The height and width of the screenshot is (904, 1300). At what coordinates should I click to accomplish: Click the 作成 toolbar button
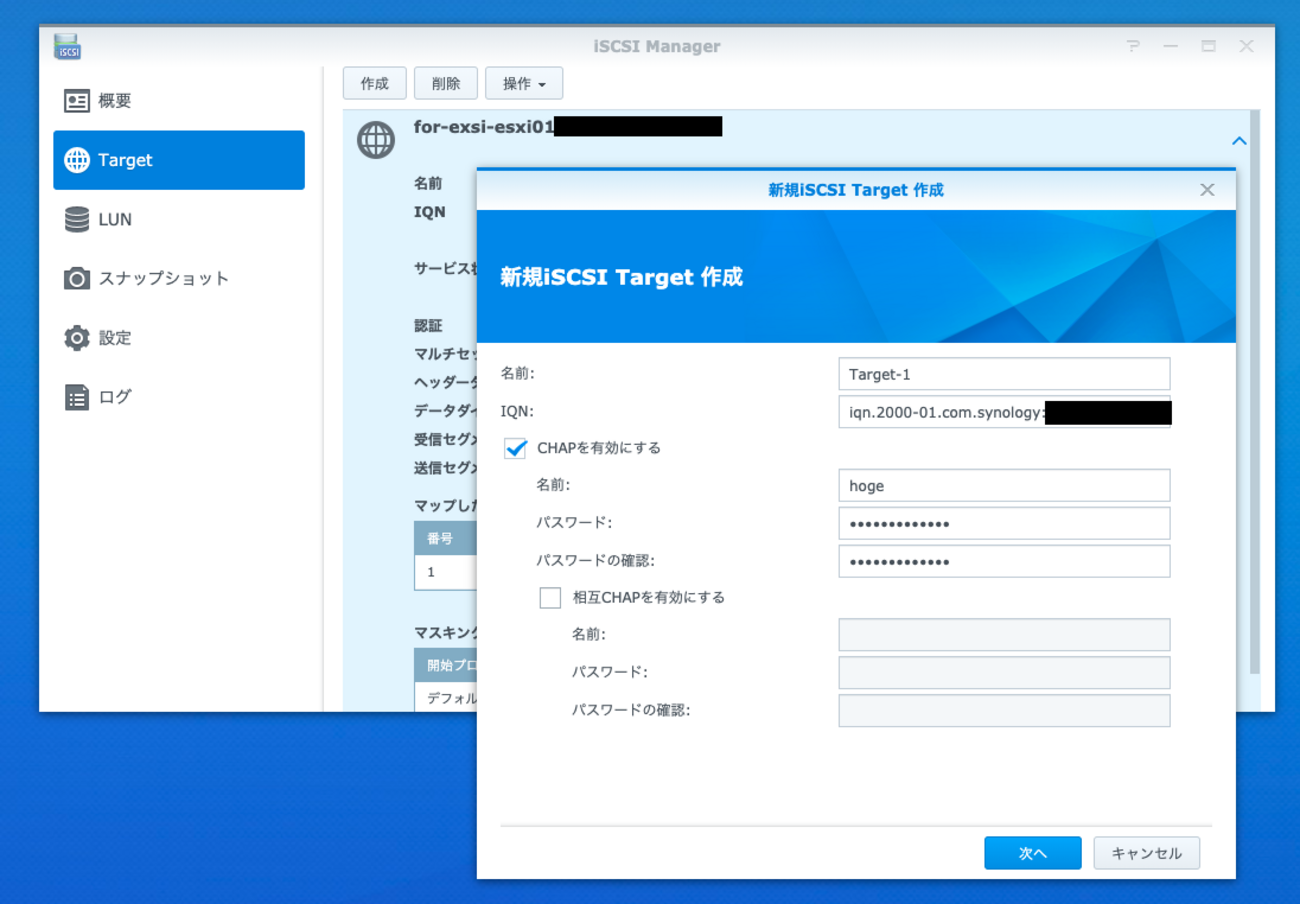[x=375, y=84]
